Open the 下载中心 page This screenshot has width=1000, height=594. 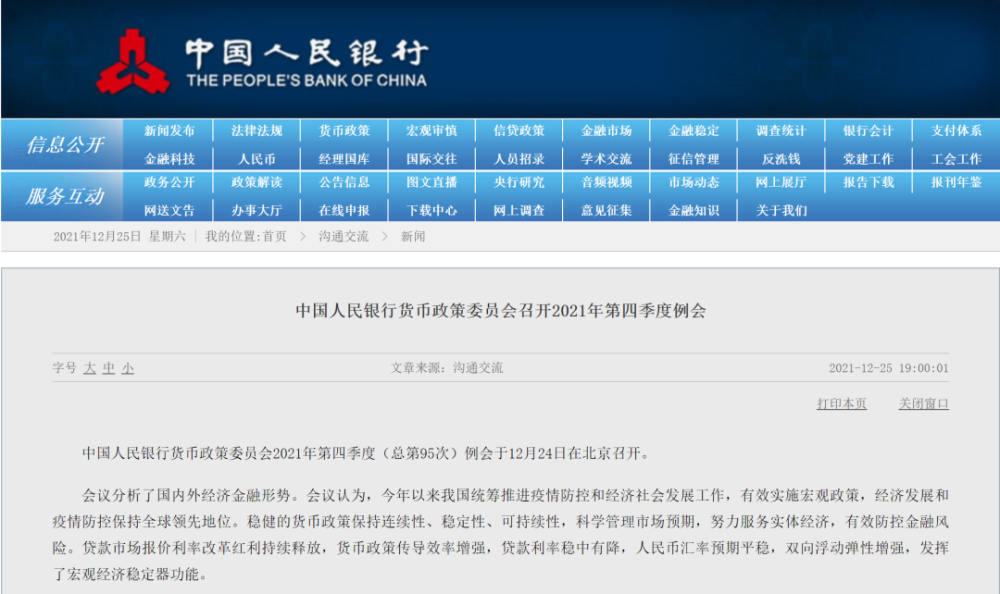432,211
